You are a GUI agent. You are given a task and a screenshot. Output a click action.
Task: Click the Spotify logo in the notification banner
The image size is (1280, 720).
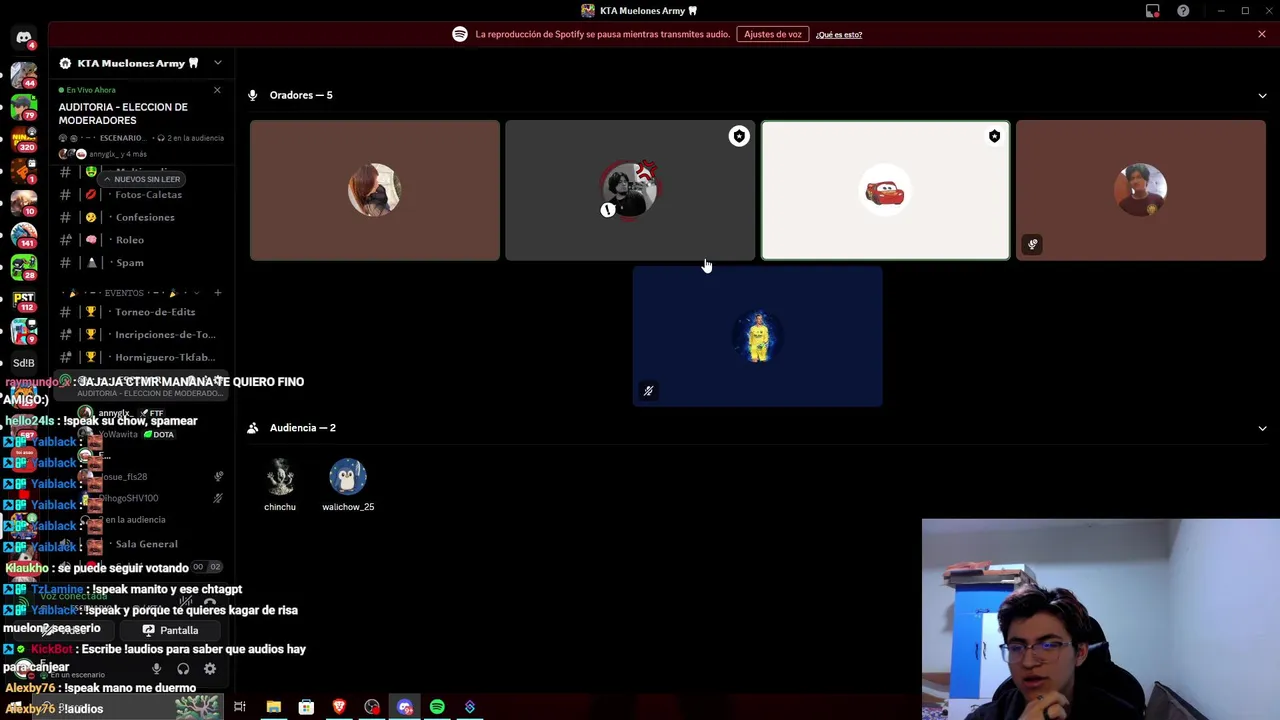460,34
